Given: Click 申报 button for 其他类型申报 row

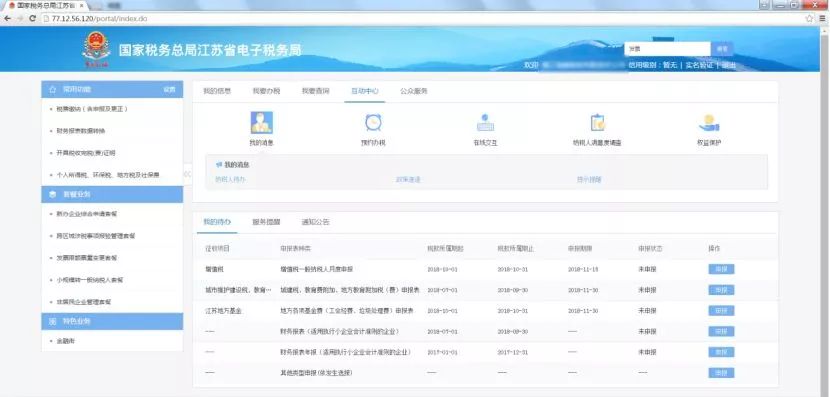Looking at the screenshot, I should 721,373.
